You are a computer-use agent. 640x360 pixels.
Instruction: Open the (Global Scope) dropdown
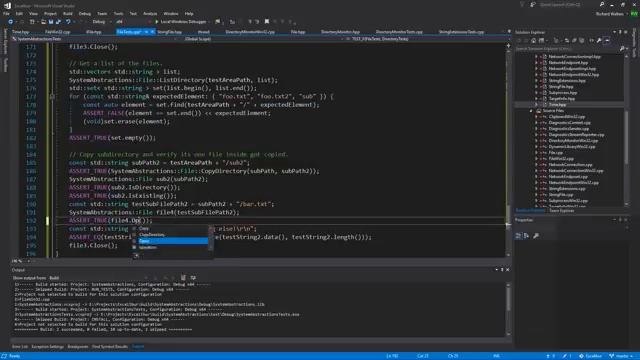point(261,39)
